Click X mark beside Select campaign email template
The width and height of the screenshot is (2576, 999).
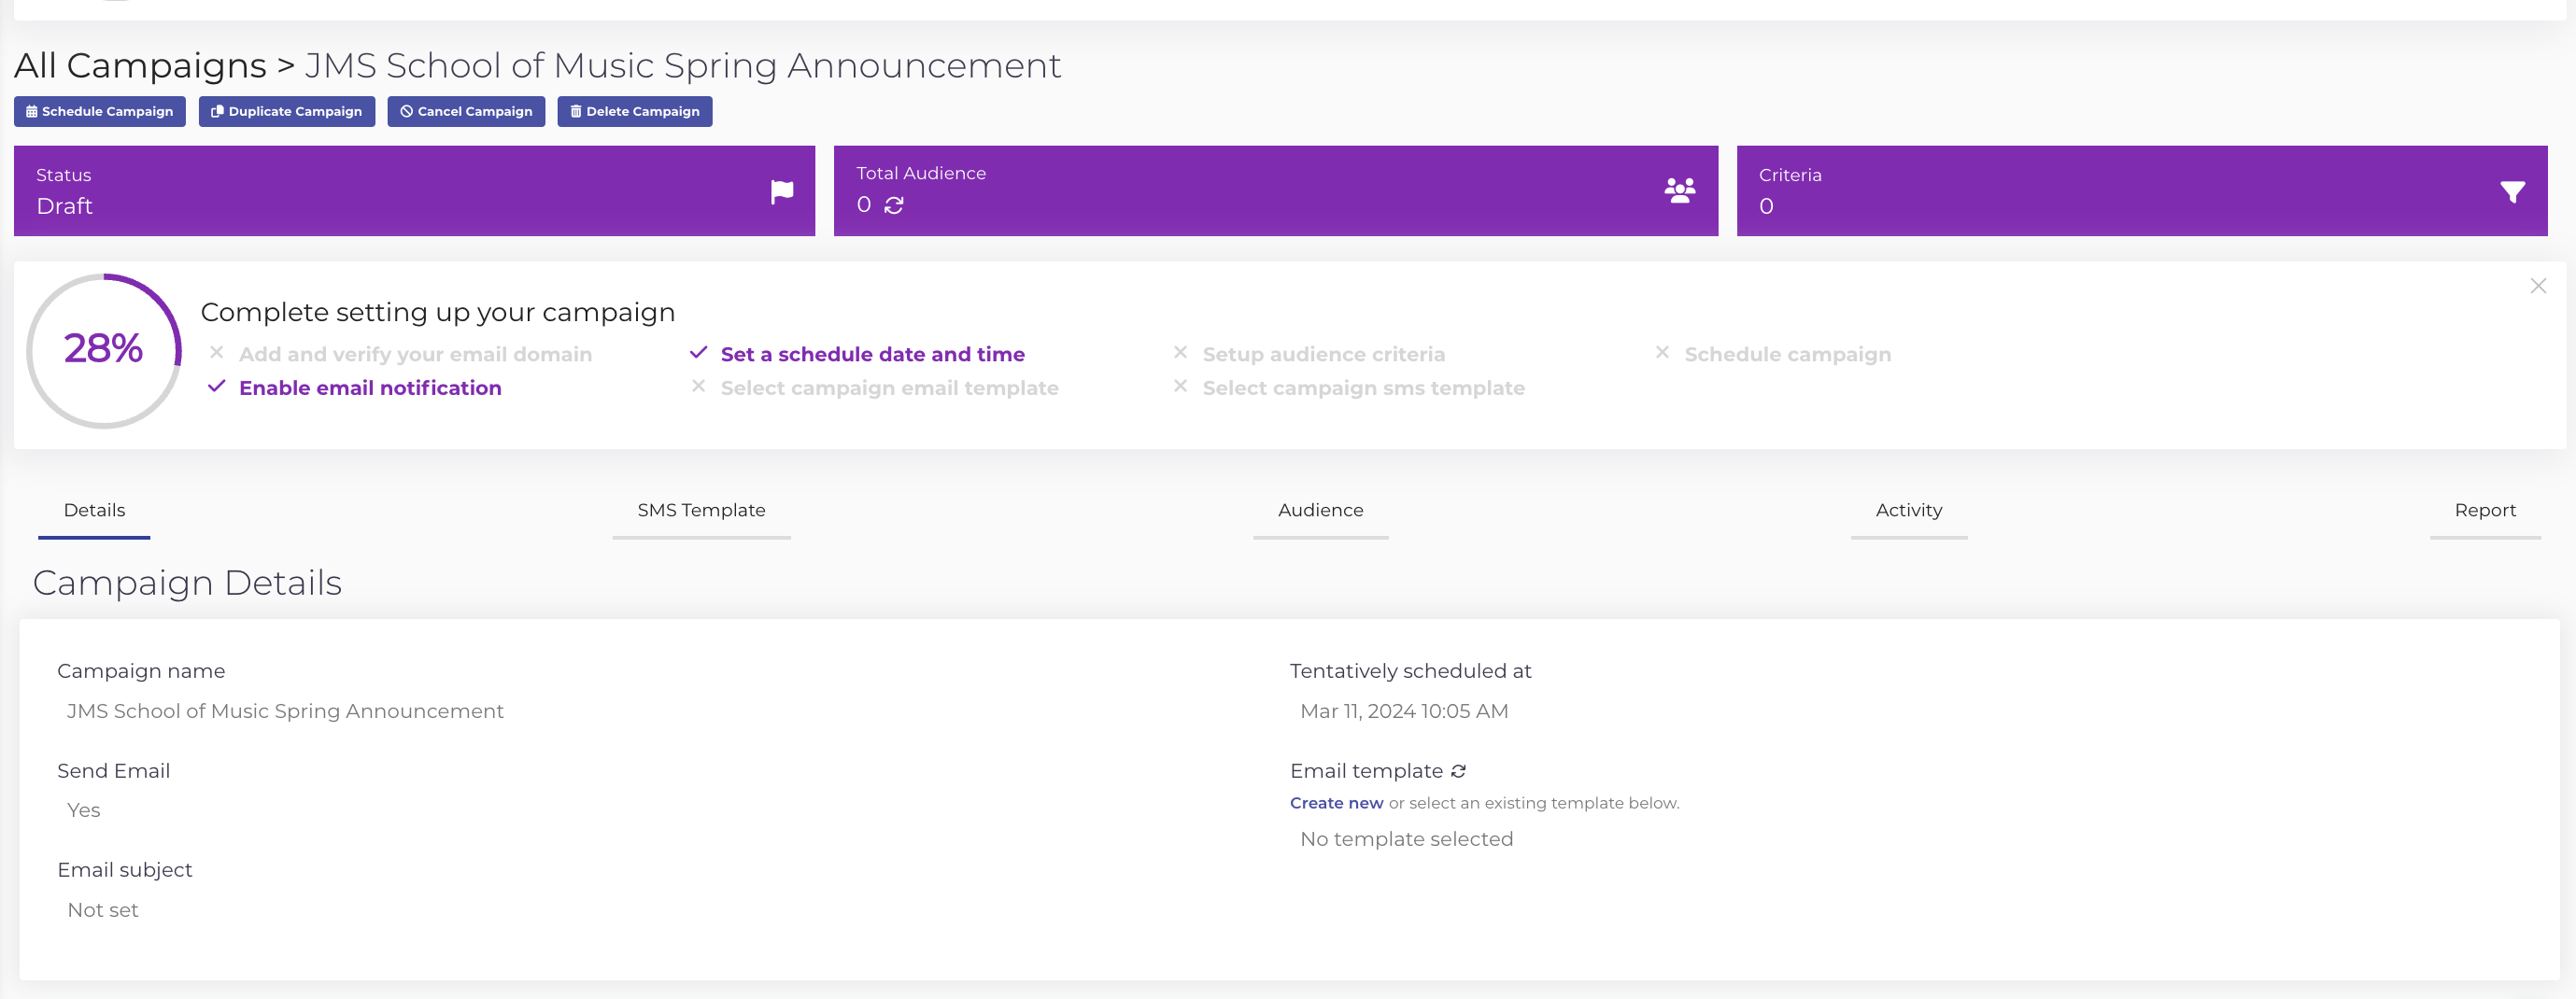tap(698, 386)
